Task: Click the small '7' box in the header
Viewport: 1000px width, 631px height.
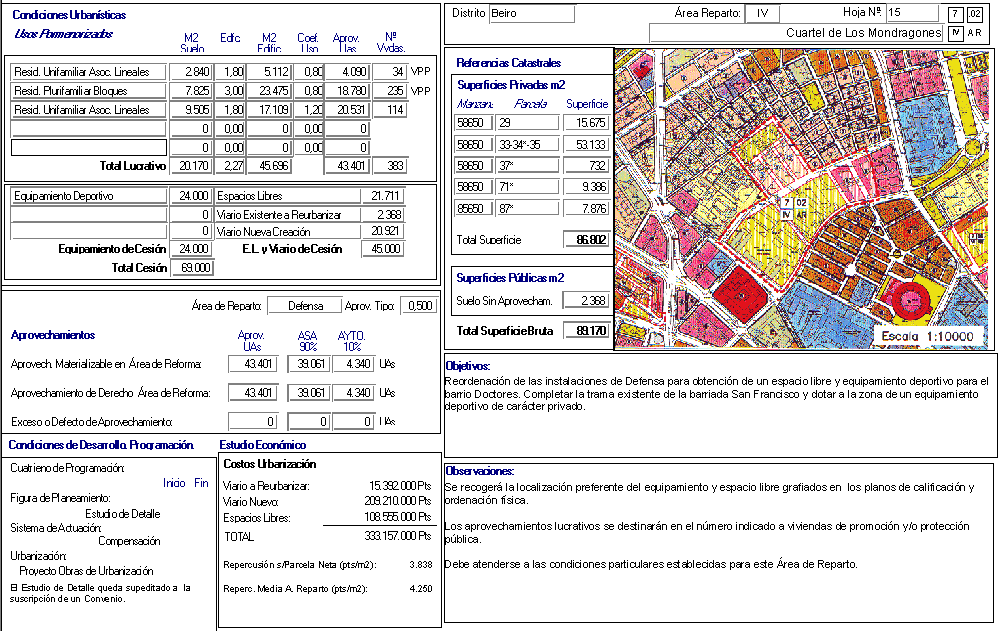Action: click(956, 14)
